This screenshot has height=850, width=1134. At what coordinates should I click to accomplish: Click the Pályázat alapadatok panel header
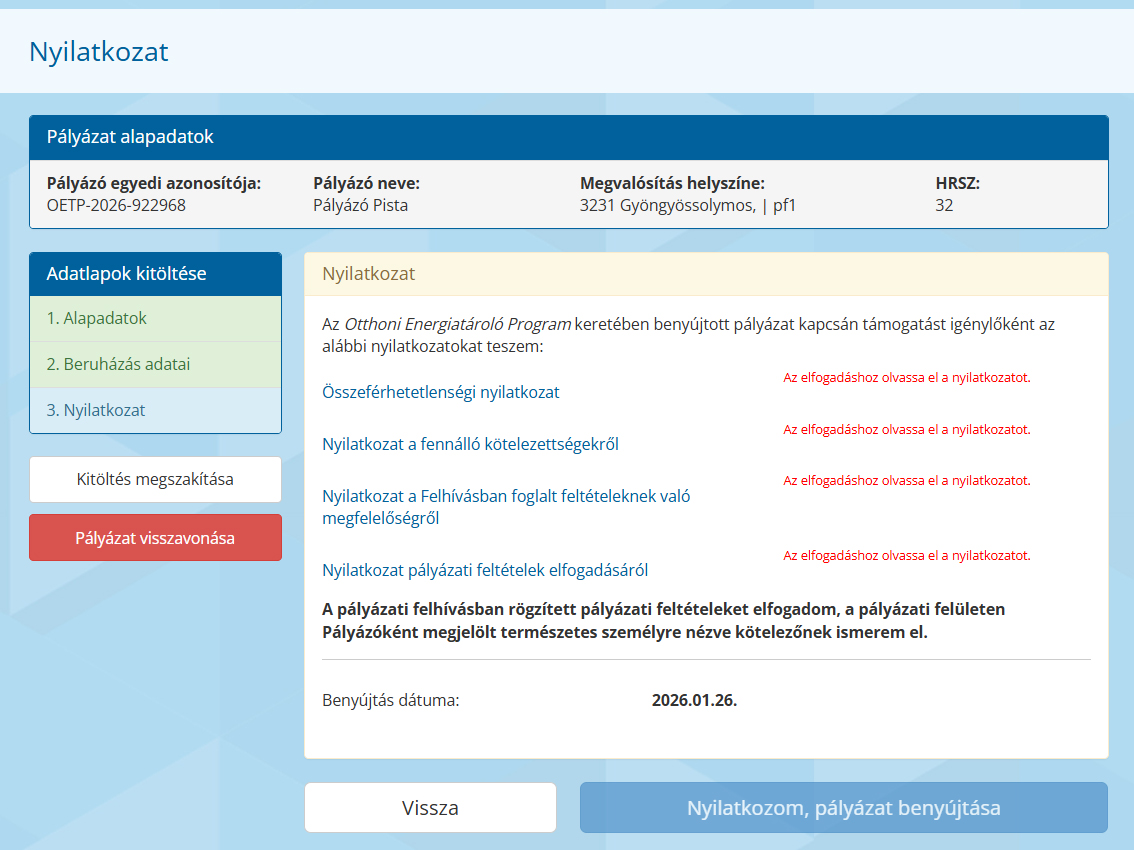coord(568,138)
